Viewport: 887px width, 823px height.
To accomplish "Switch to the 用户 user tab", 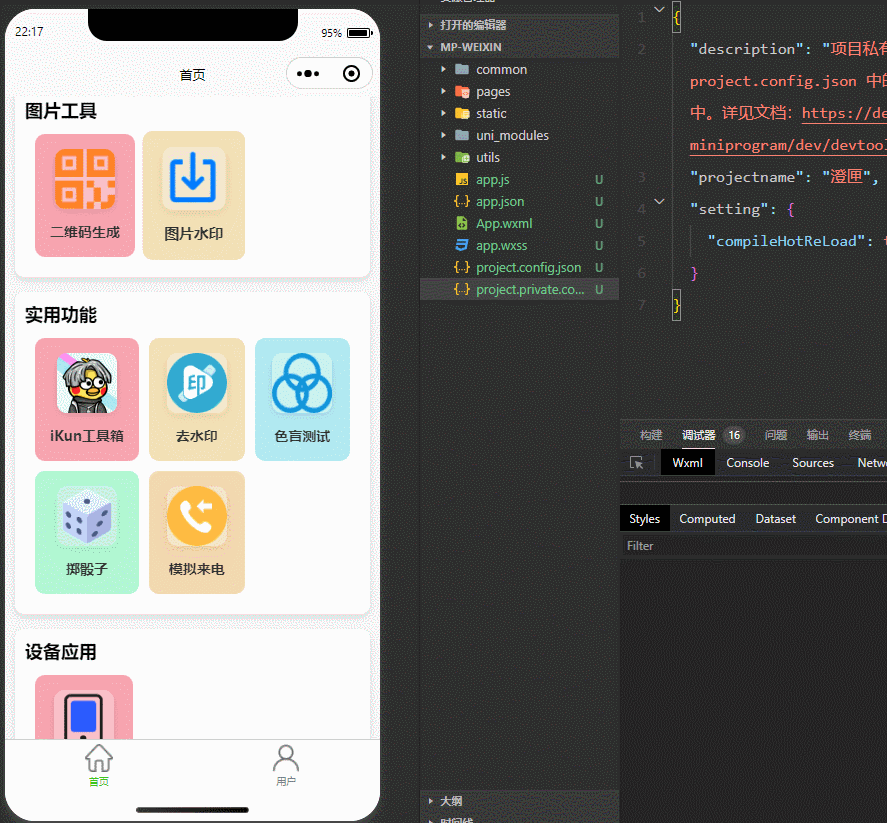I will tap(286, 765).
